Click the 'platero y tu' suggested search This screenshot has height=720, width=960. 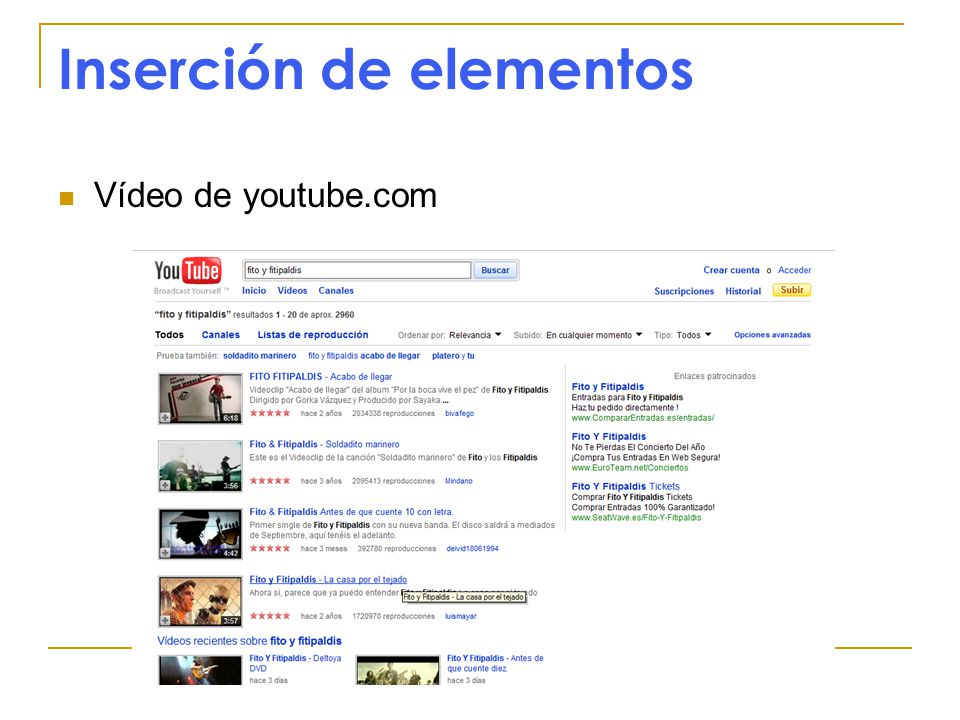[x=453, y=356]
